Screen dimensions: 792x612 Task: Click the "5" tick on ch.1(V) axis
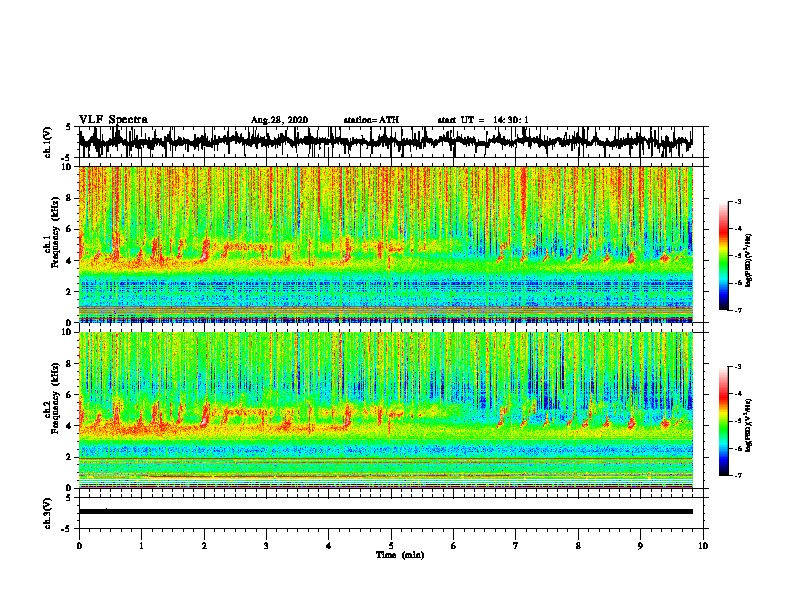coord(68,127)
